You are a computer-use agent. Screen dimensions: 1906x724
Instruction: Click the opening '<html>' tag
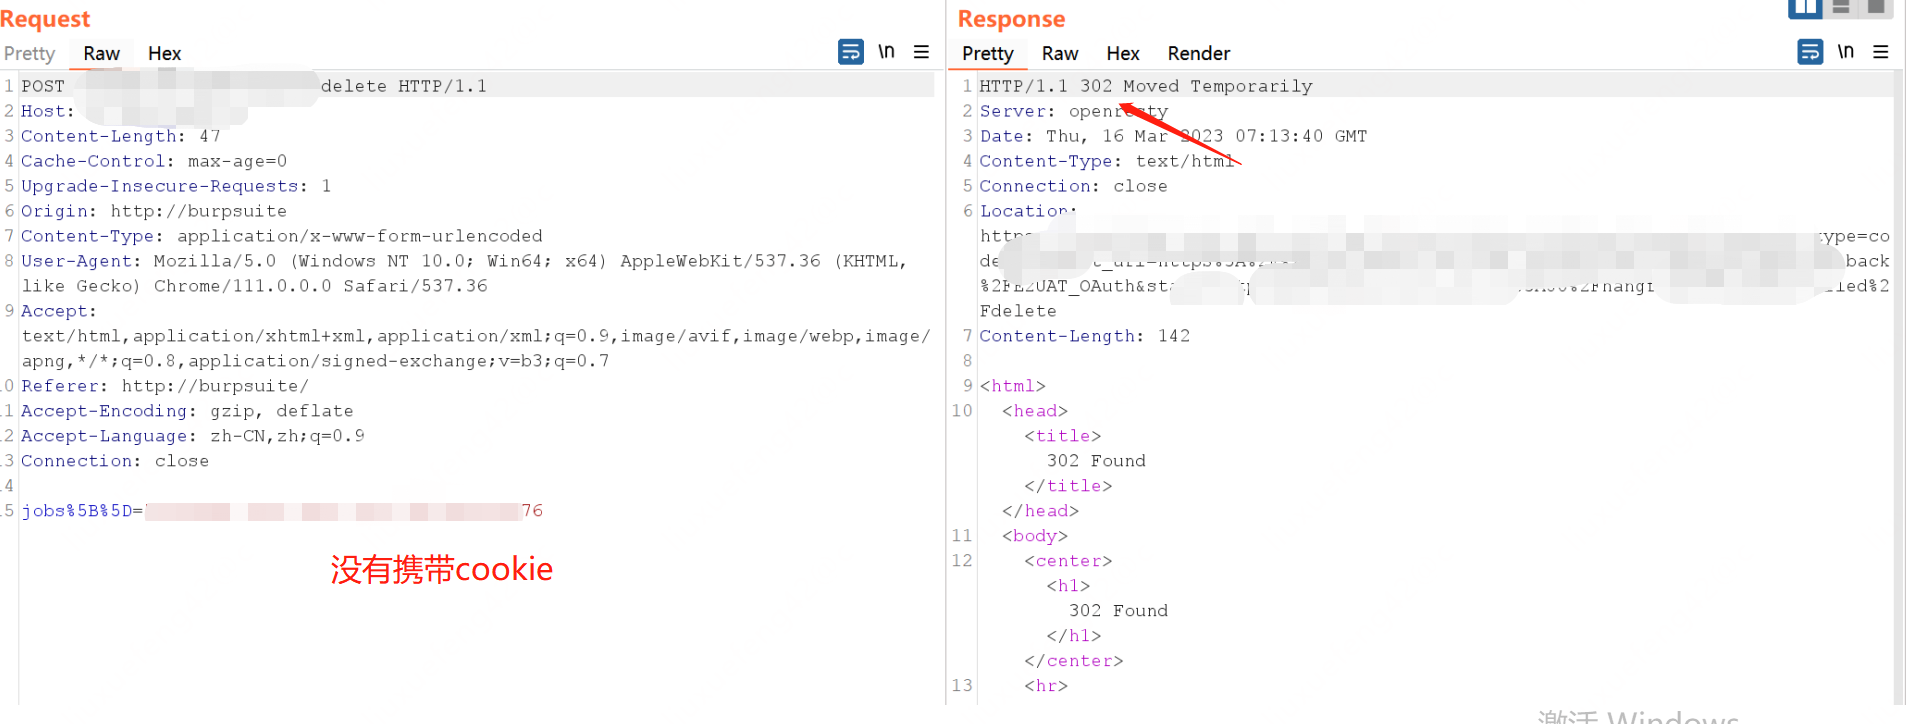[1013, 386]
